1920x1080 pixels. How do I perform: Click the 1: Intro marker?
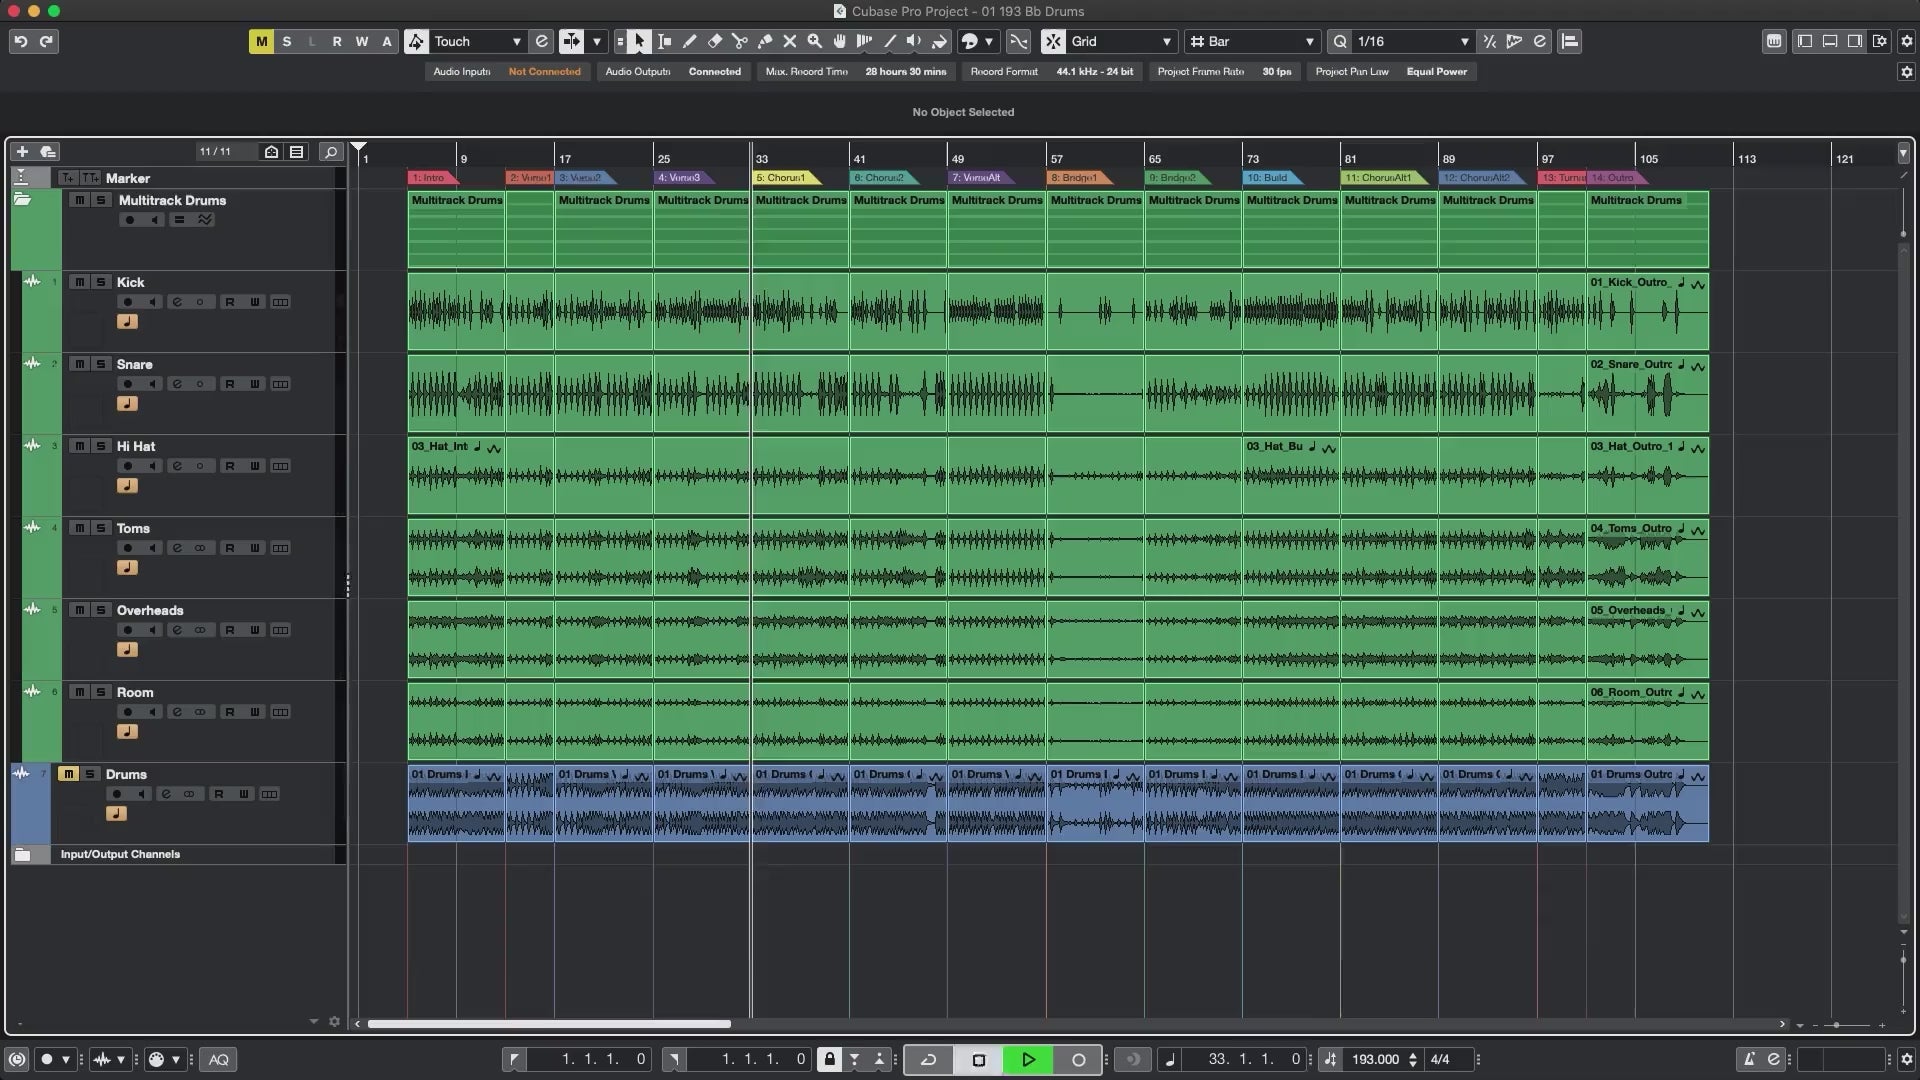point(433,178)
